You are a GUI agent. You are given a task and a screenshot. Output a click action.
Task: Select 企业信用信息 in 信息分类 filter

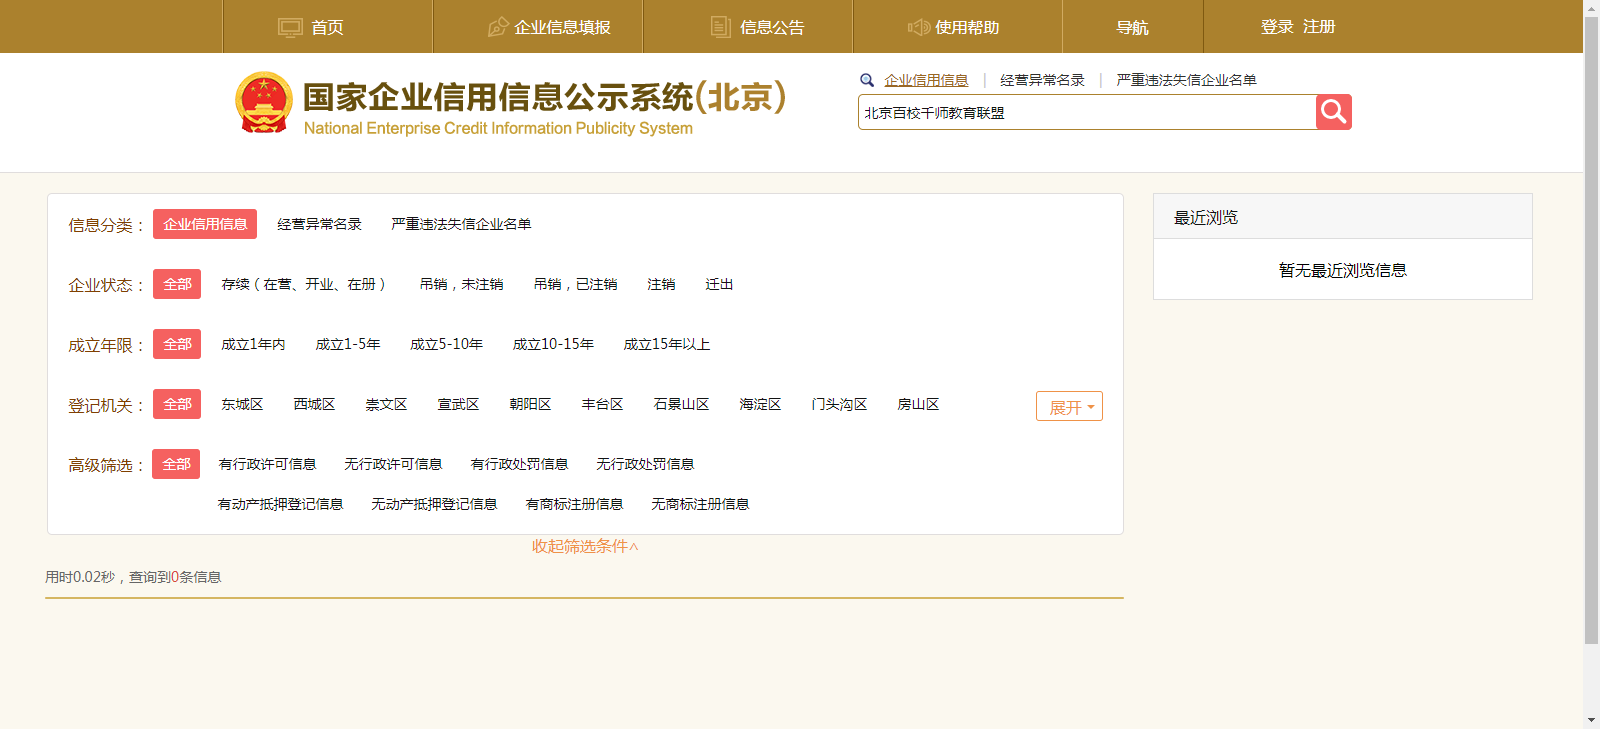205,224
